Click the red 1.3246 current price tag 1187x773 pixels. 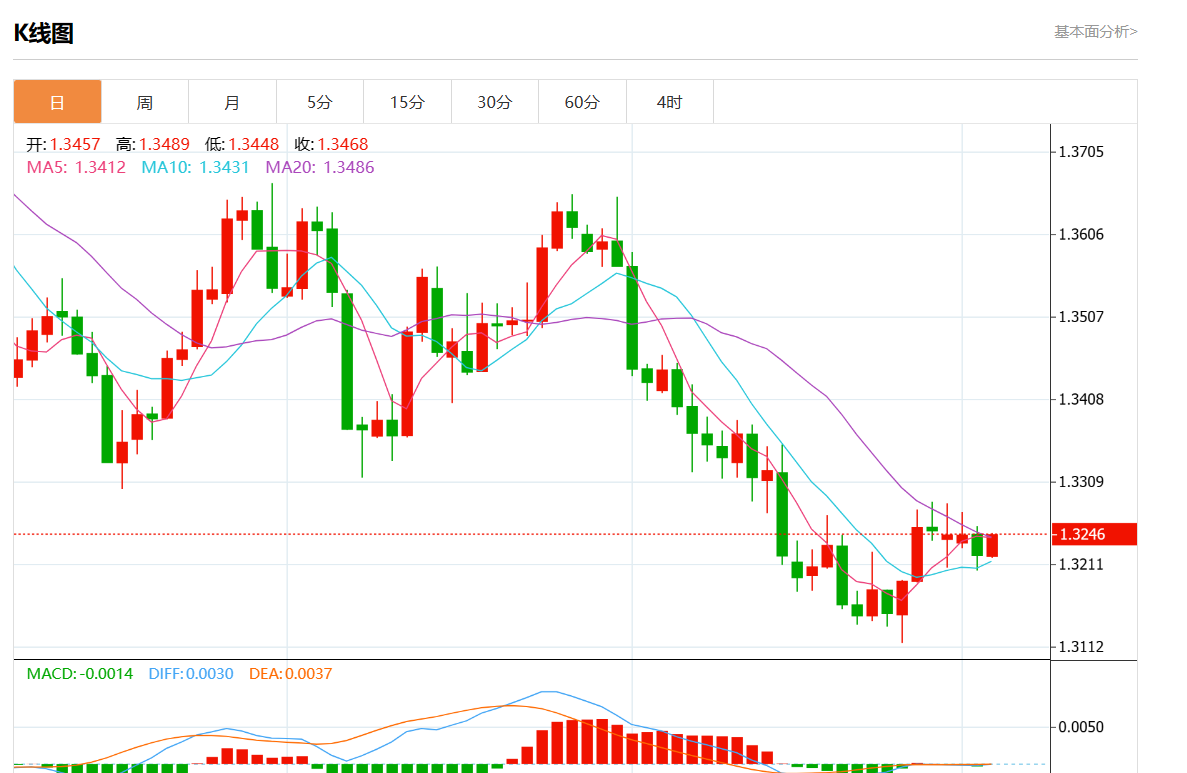point(1094,534)
